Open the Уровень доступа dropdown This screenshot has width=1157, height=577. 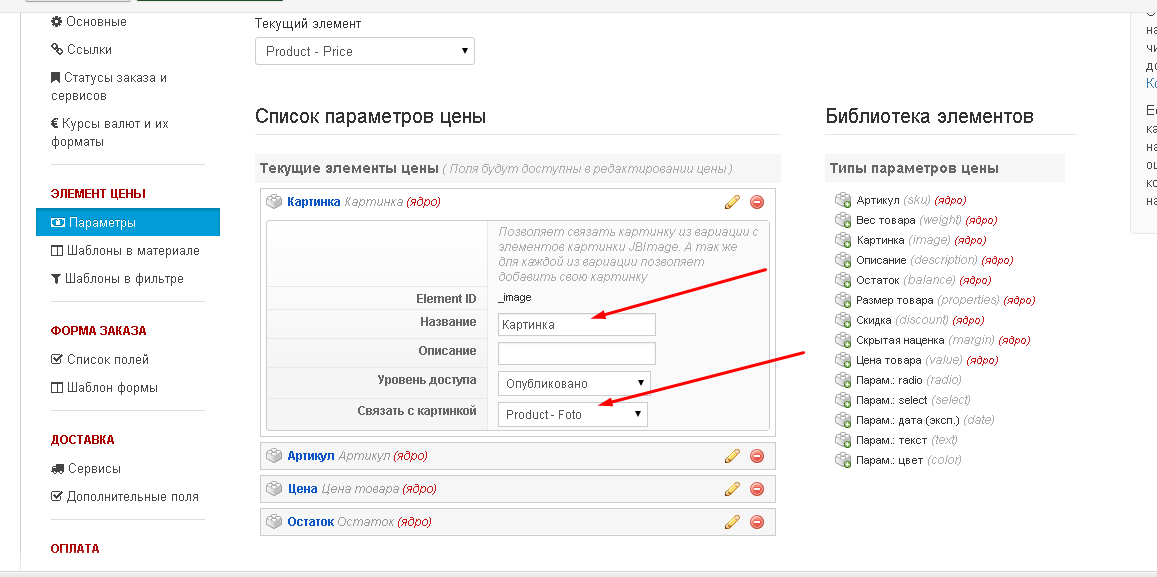pyautogui.click(x=573, y=383)
